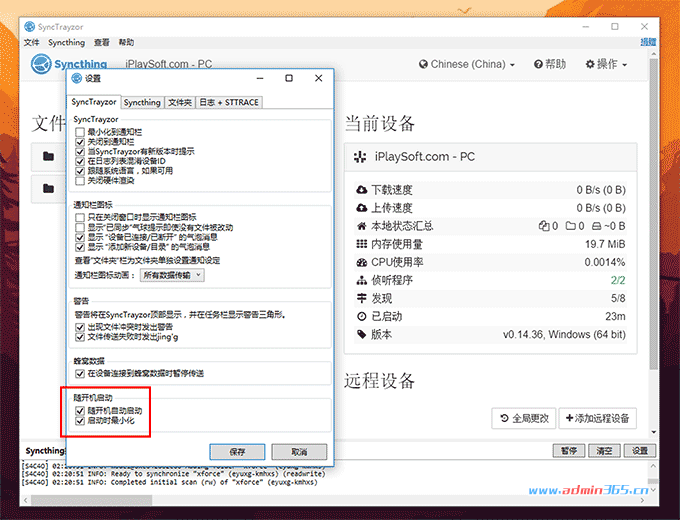Open the 通知栏图标动画 combo box
This screenshot has width=680, height=520.
pos(172,275)
